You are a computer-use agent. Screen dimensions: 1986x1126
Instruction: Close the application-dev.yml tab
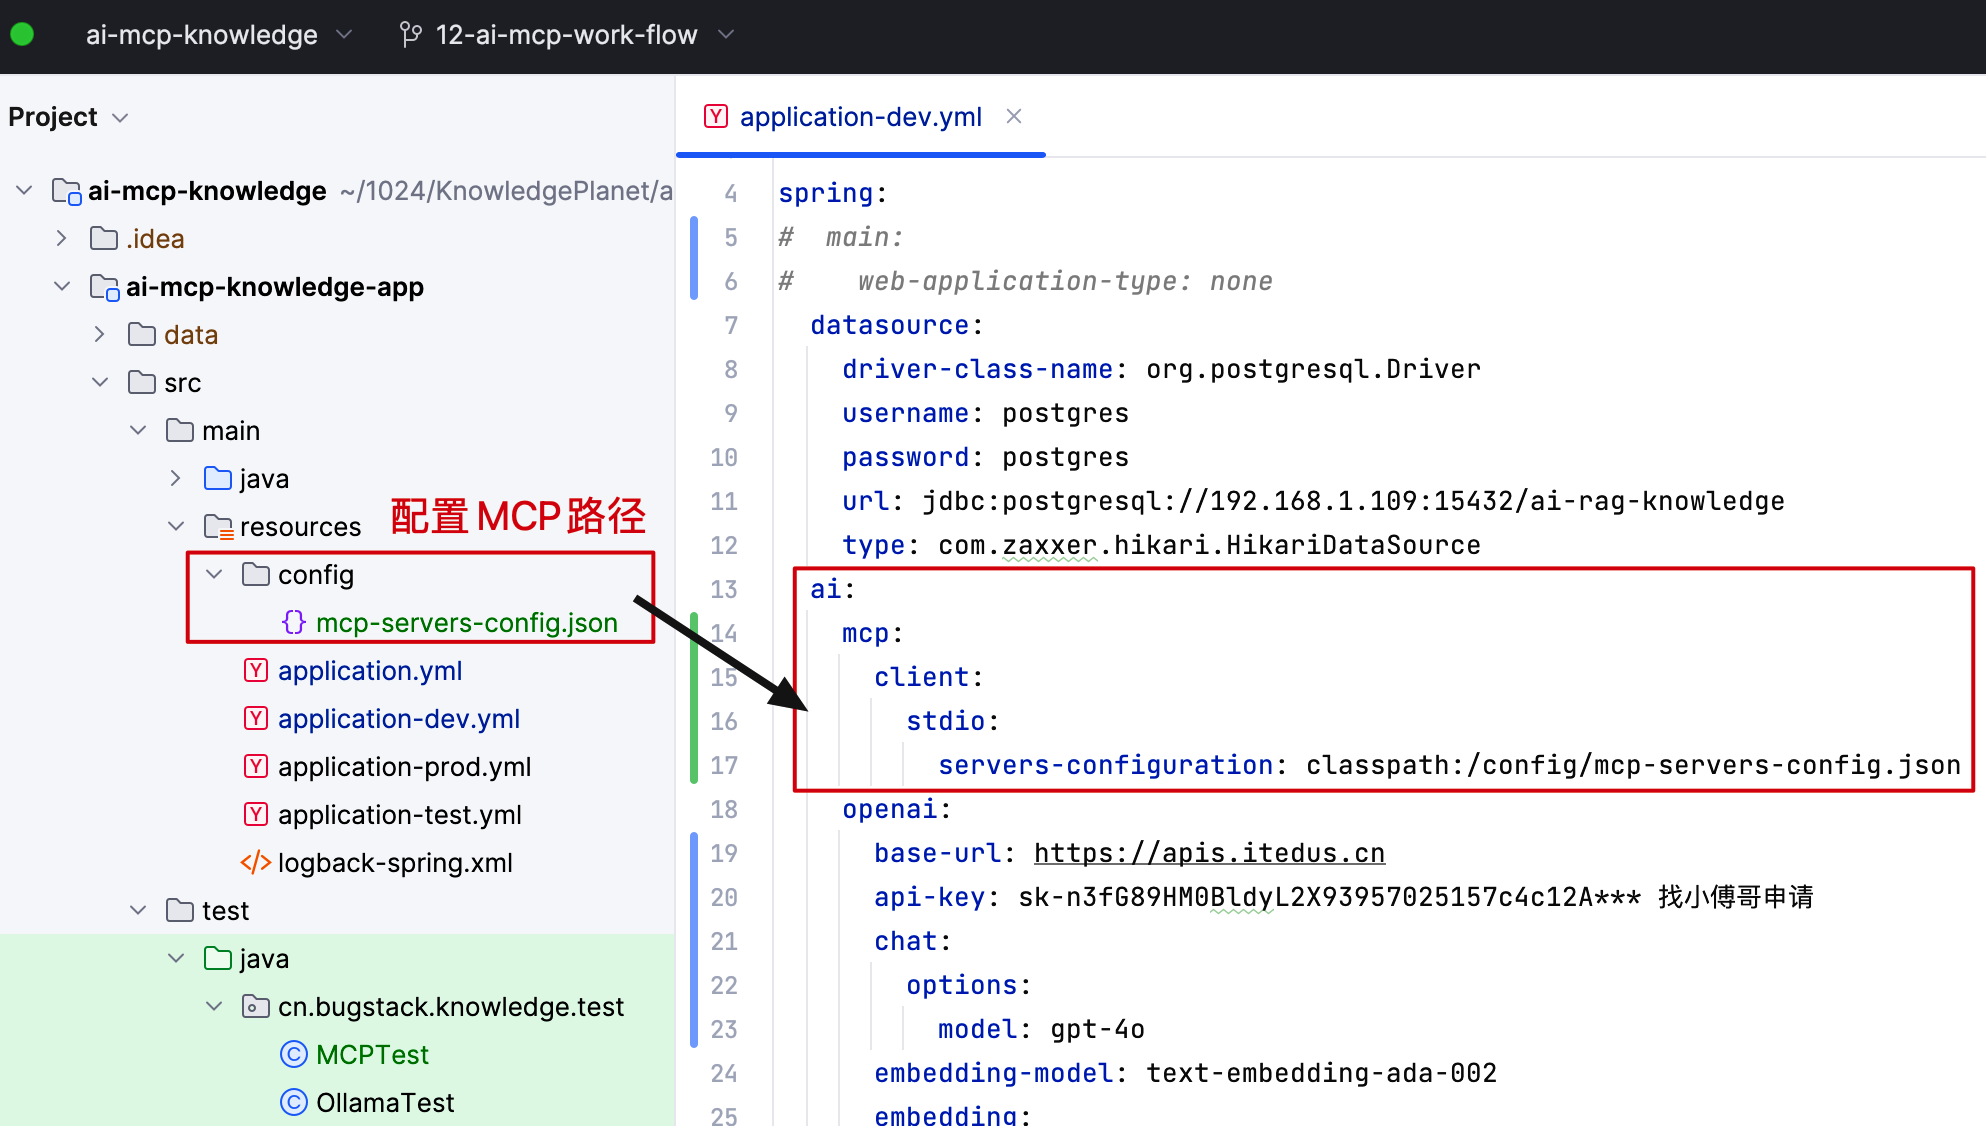pos(1014,117)
